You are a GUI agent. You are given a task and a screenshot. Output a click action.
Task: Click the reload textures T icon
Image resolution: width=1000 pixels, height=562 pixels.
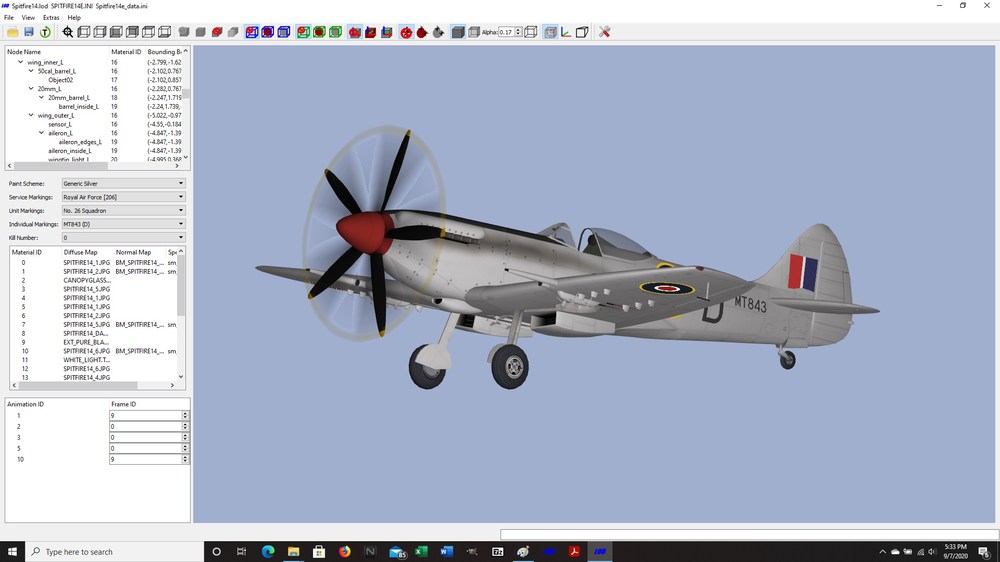pyautogui.click(x=45, y=32)
